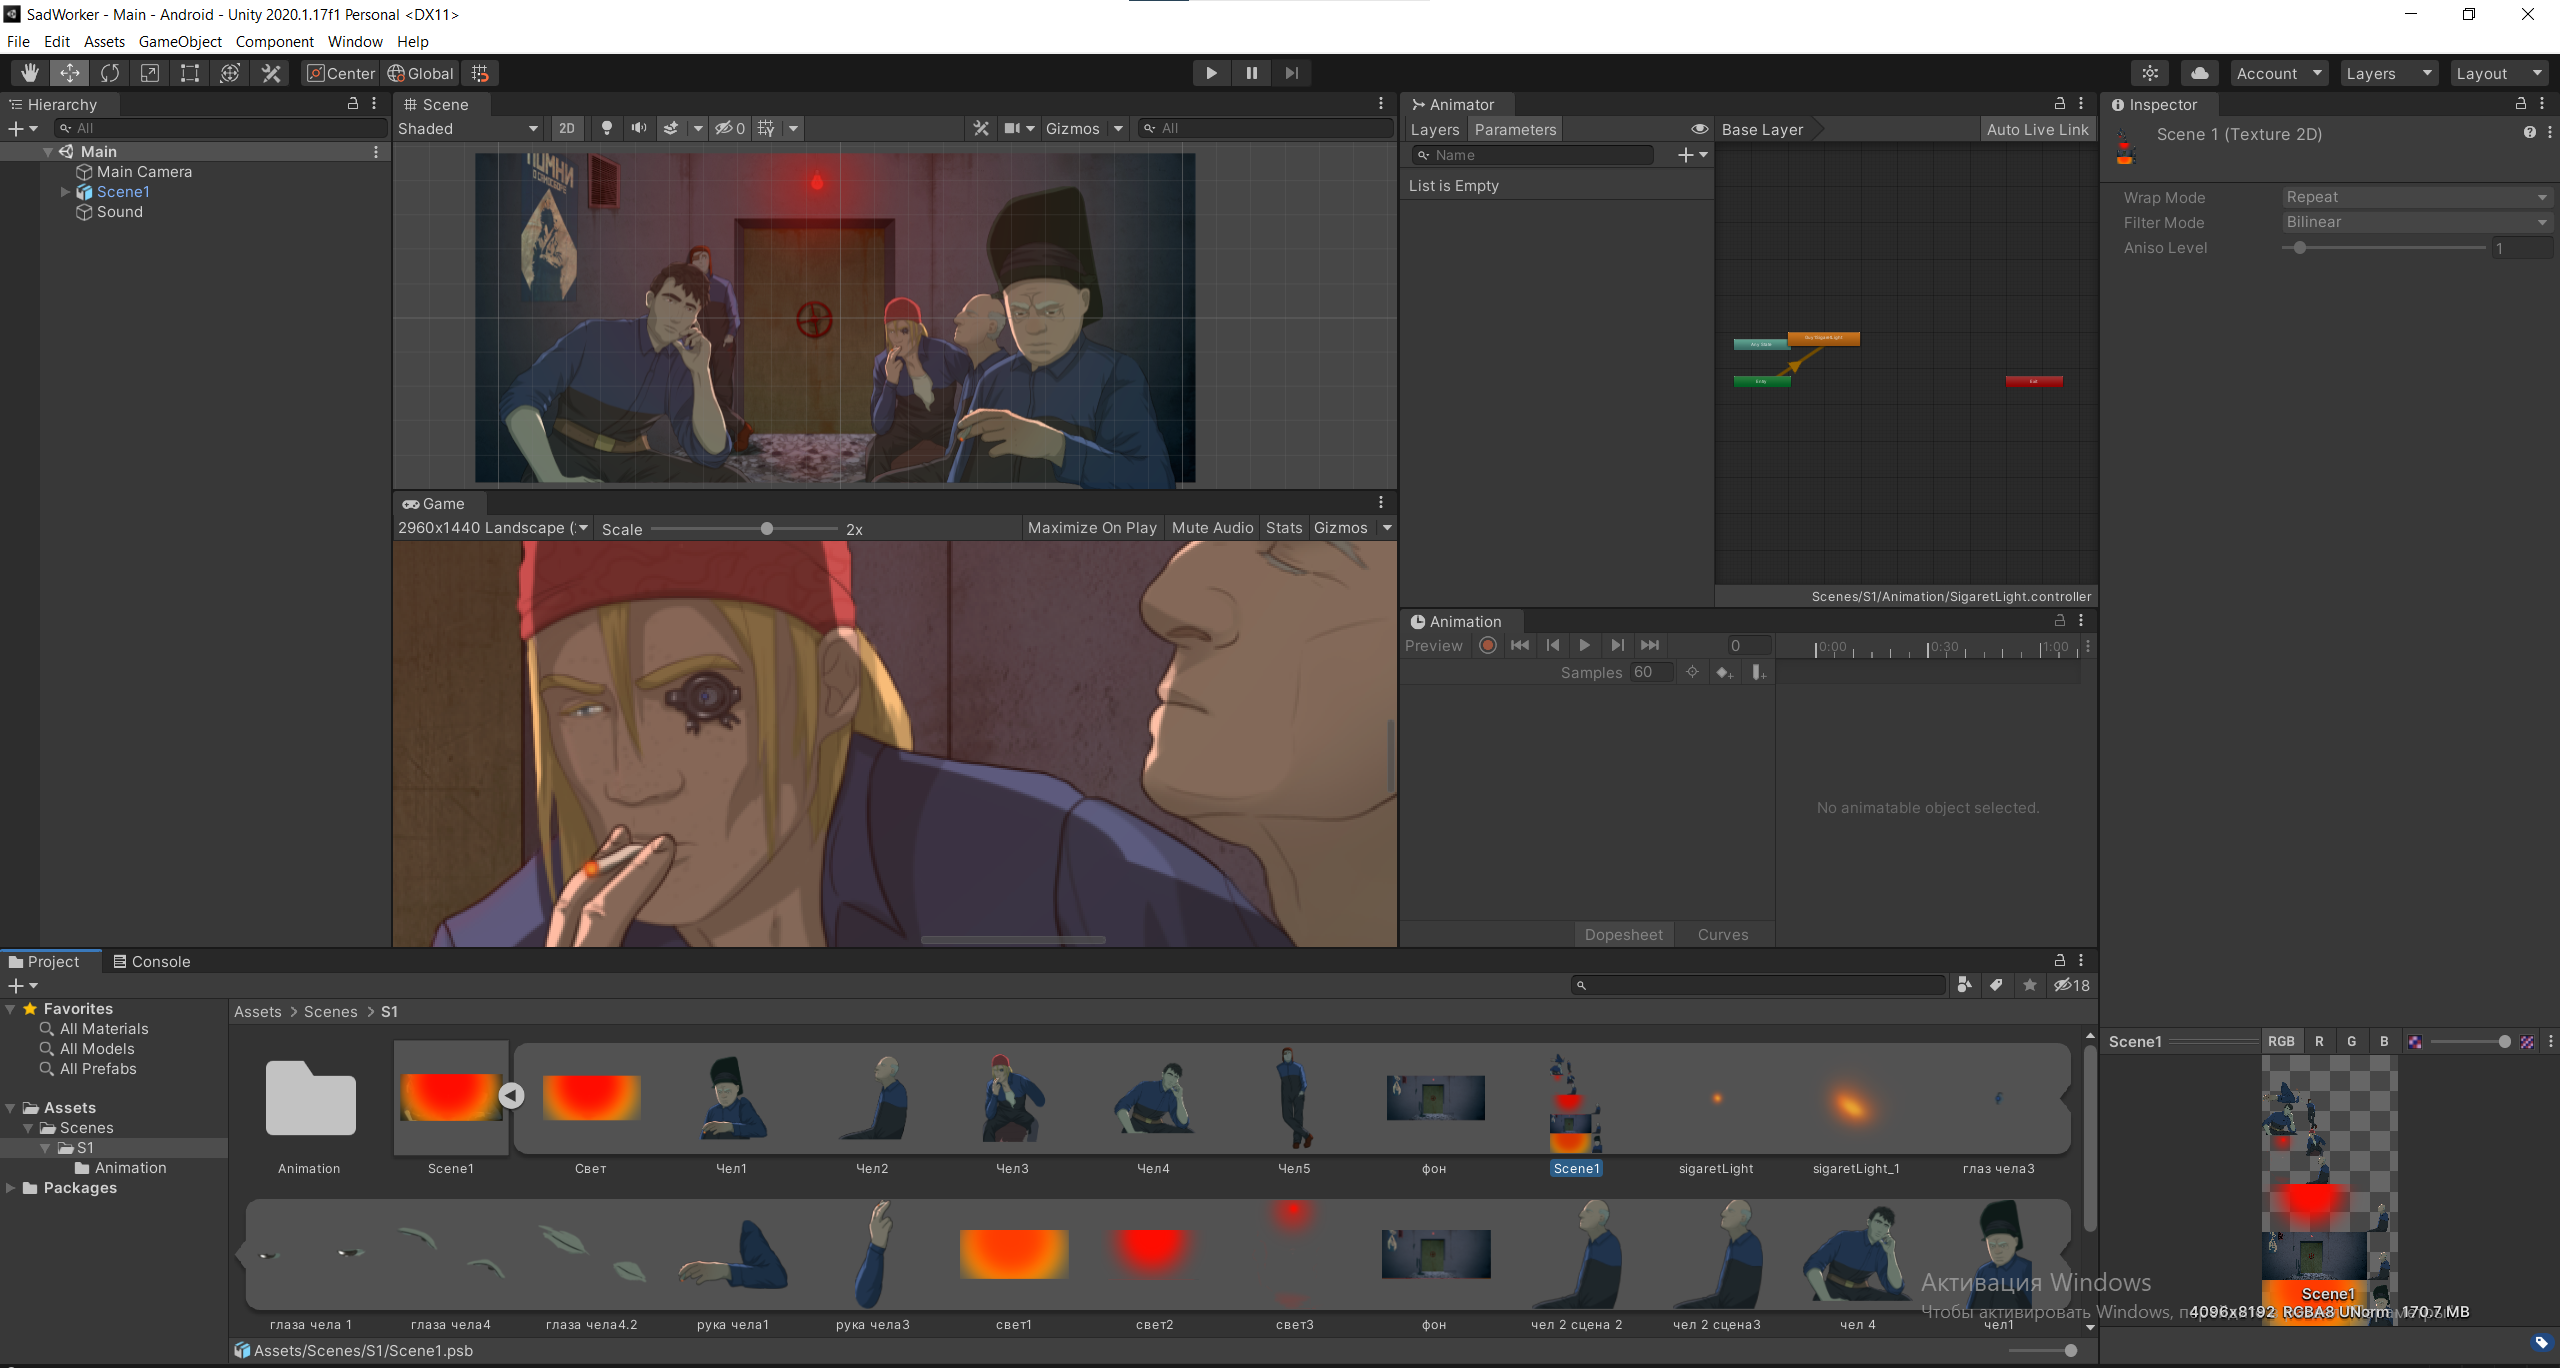This screenshot has height=1368, width=2560.
Task: Select the Hand tool in toolbar
Action: tap(30, 73)
